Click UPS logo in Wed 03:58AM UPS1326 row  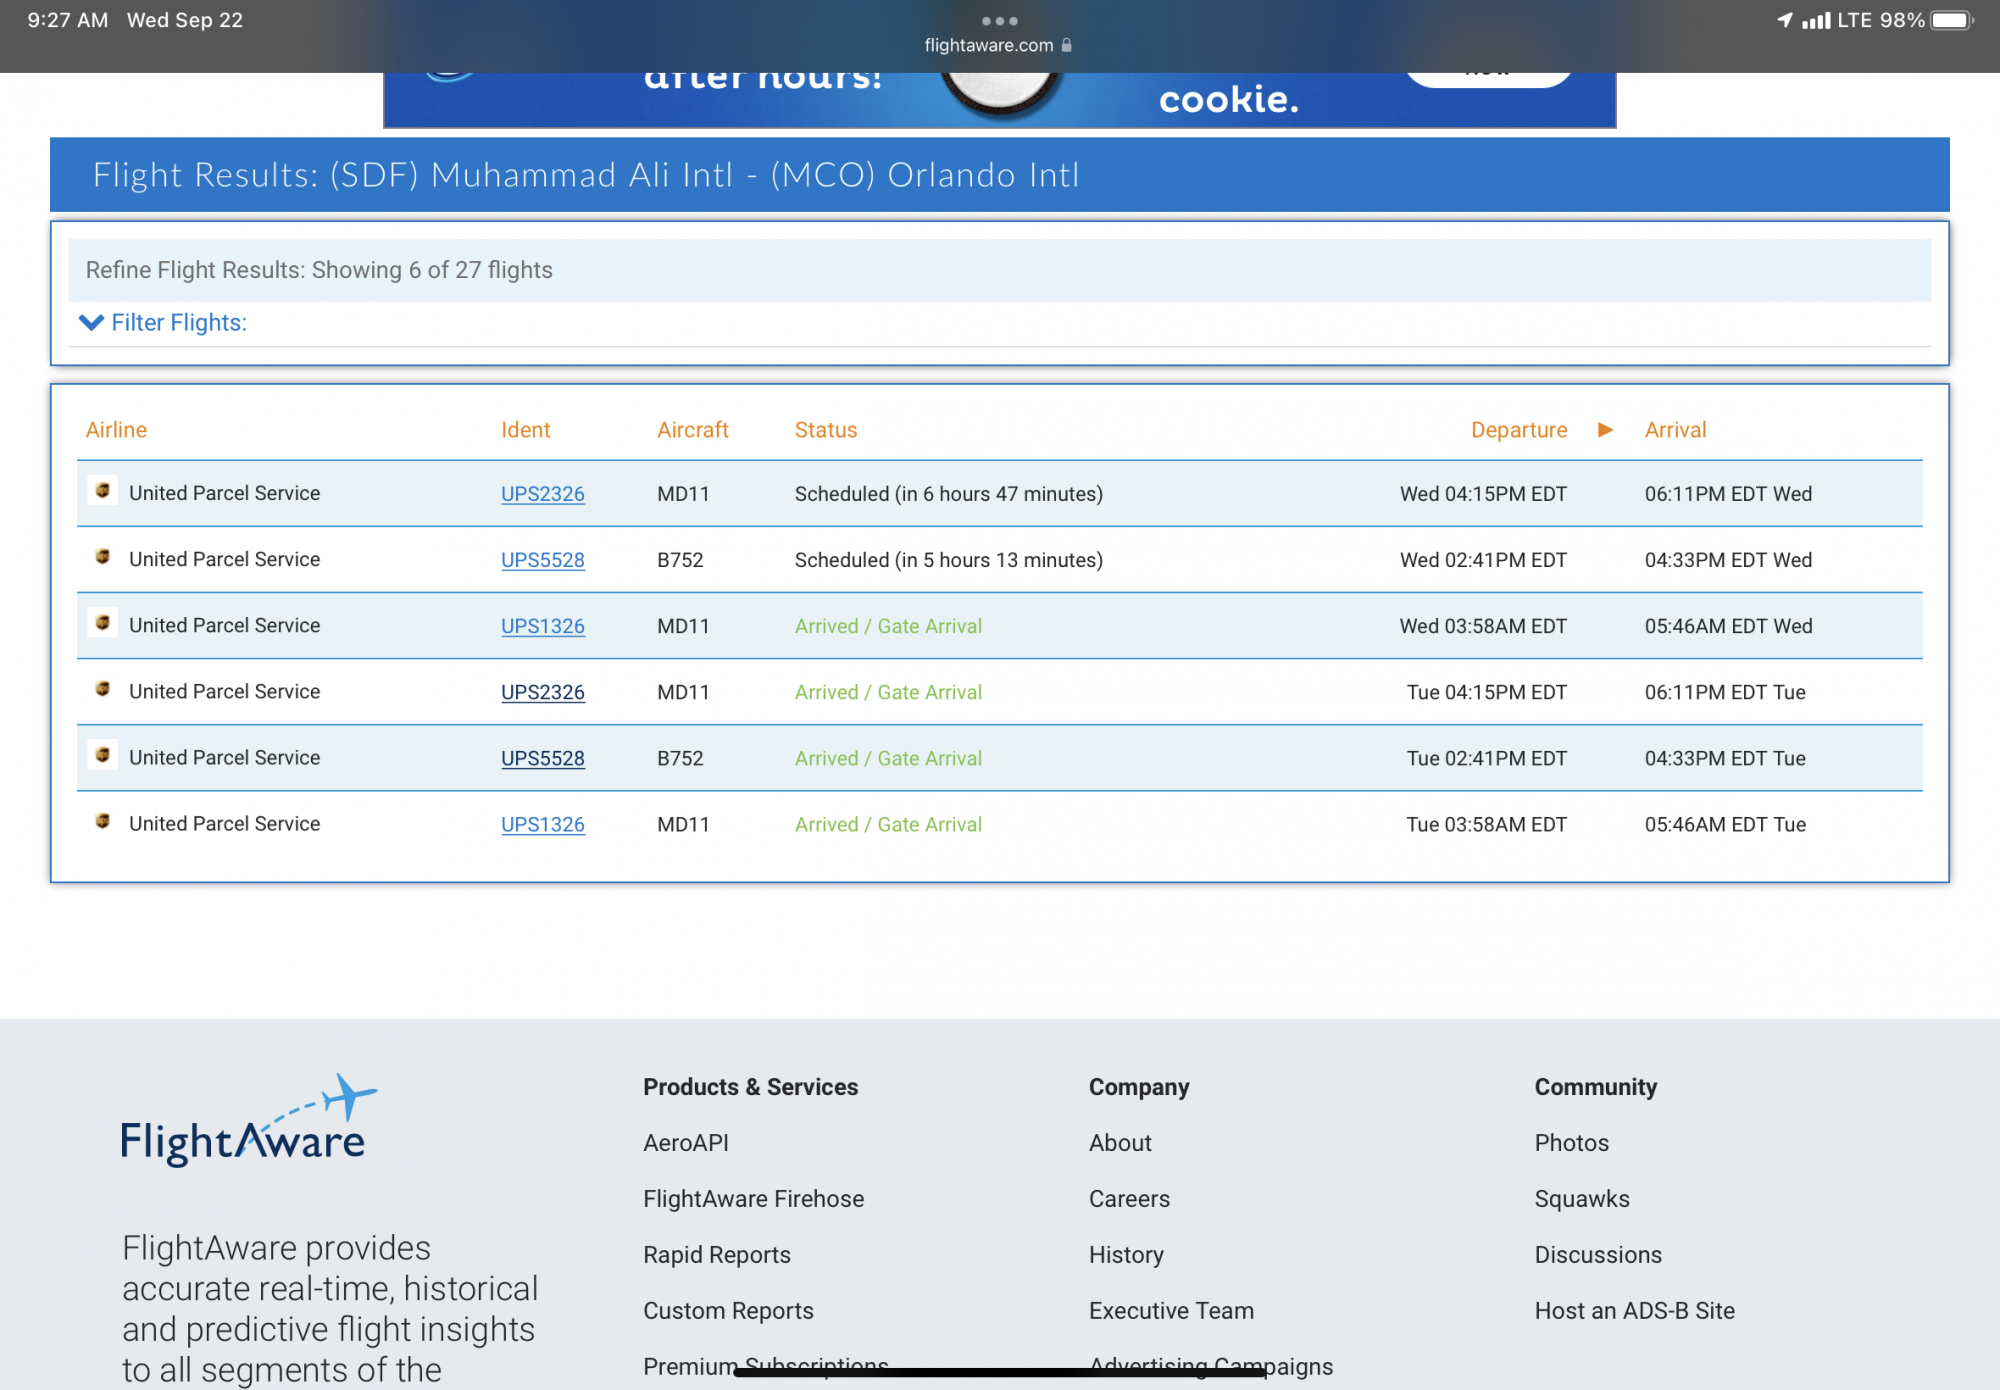click(x=102, y=623)
